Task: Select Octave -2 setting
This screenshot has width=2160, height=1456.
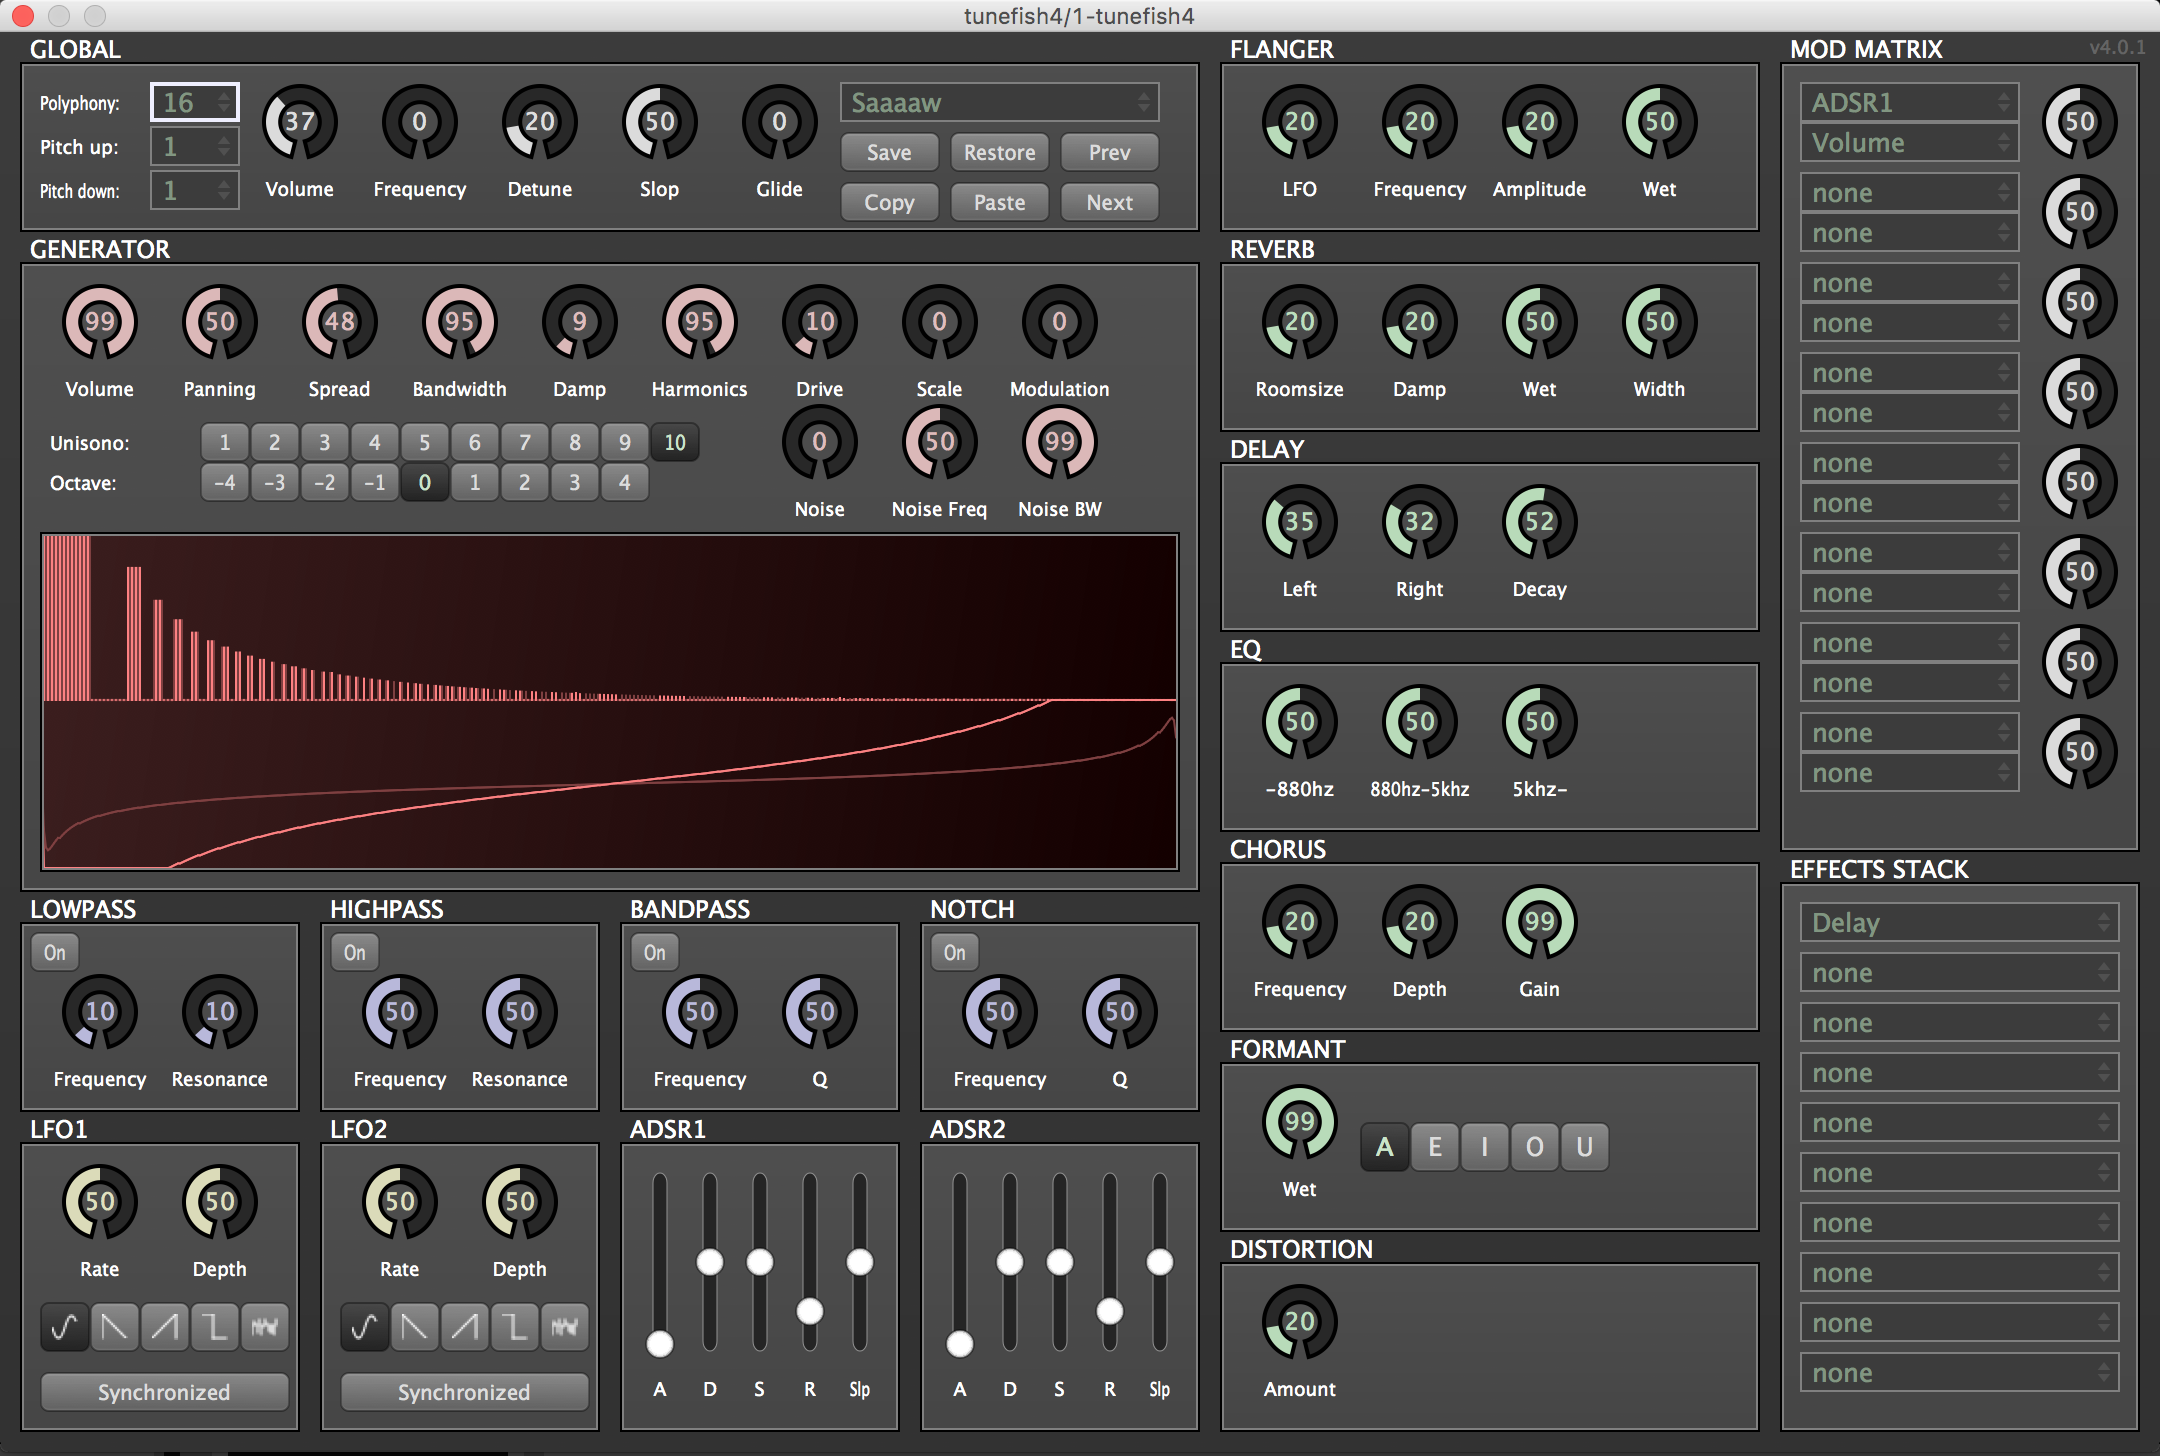Action: pos(324,482)
